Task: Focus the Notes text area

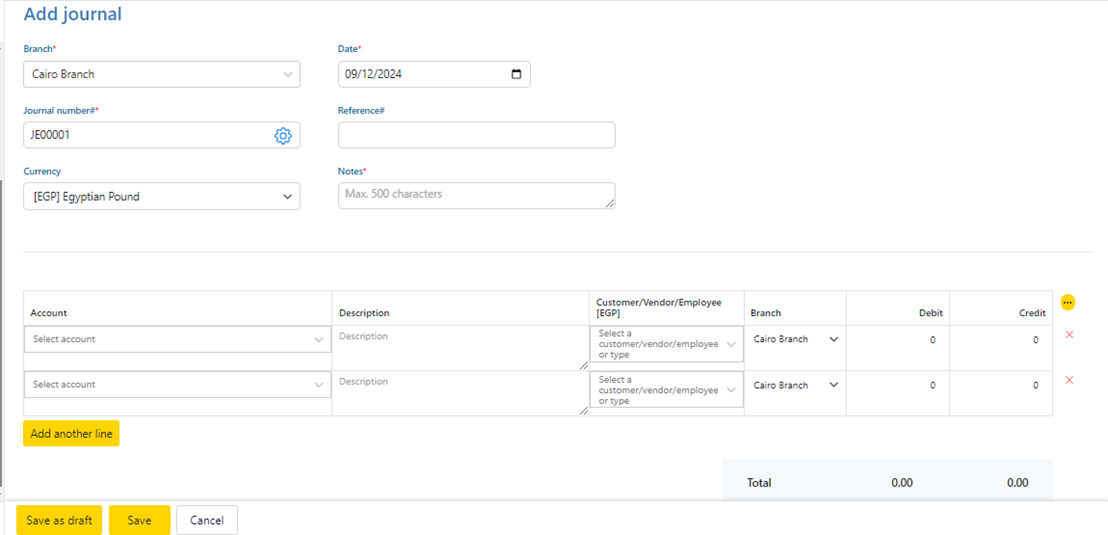Action: pyautogui.click(x=476, y=196)
